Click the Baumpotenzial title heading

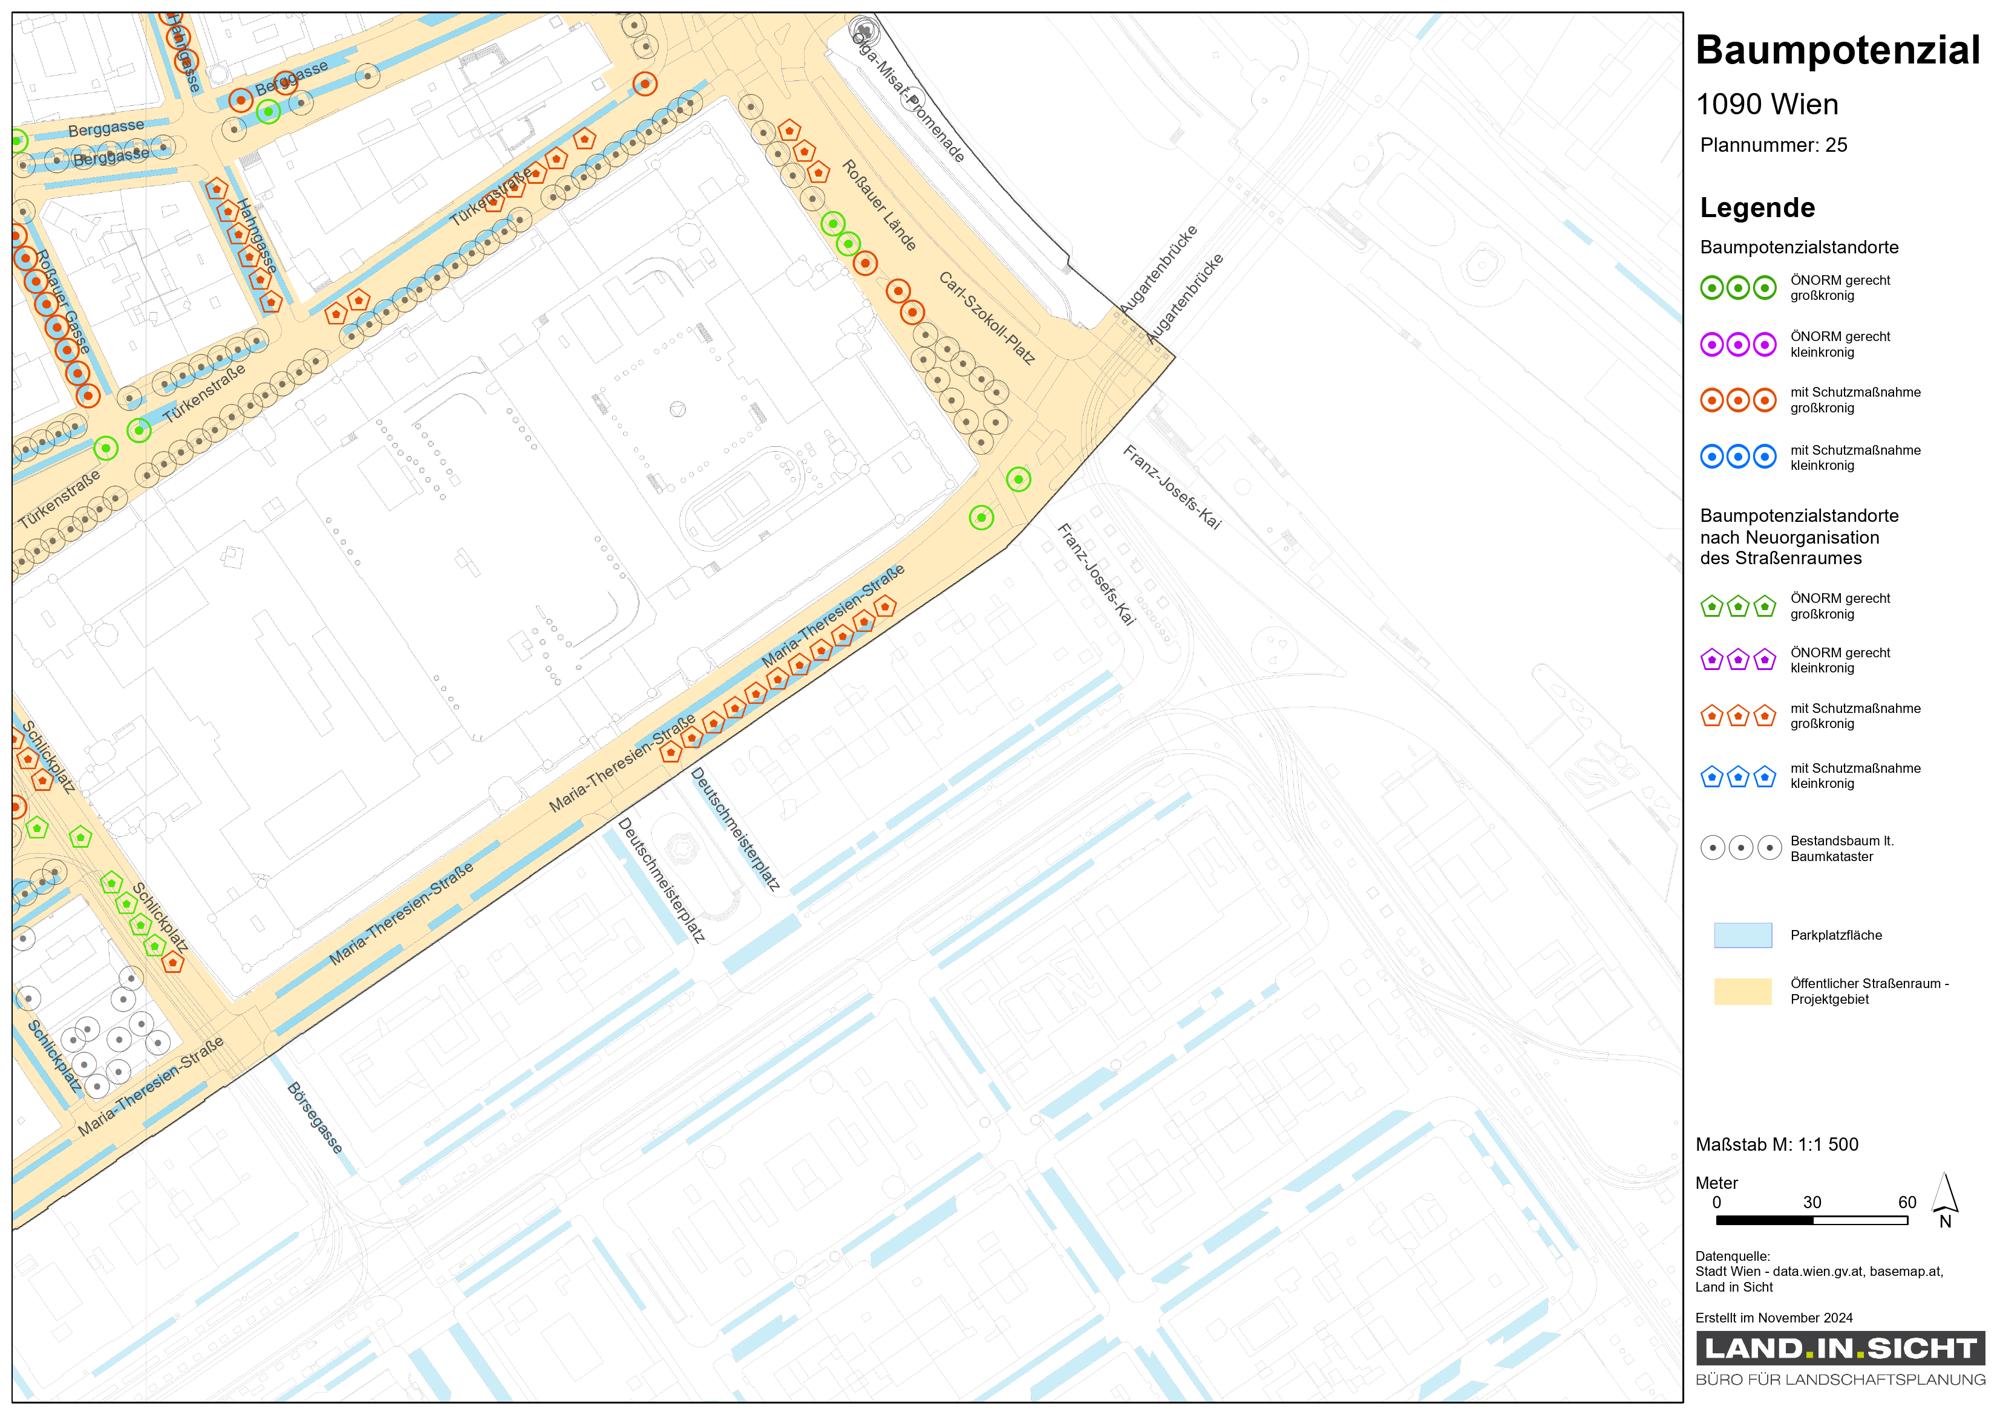click(x=1837, y=50)
